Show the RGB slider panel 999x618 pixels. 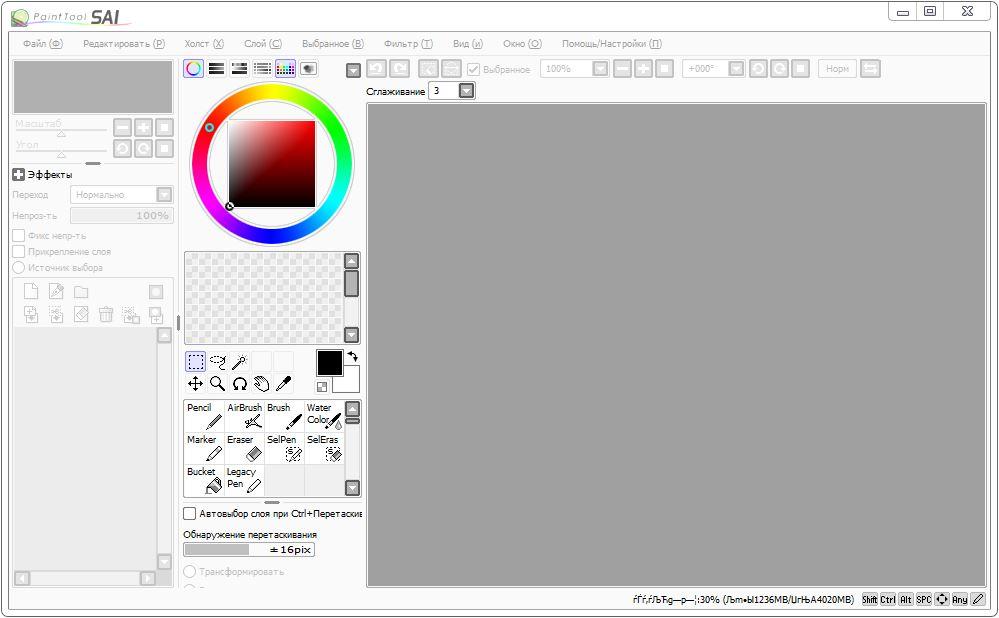[x=217, y=69]
